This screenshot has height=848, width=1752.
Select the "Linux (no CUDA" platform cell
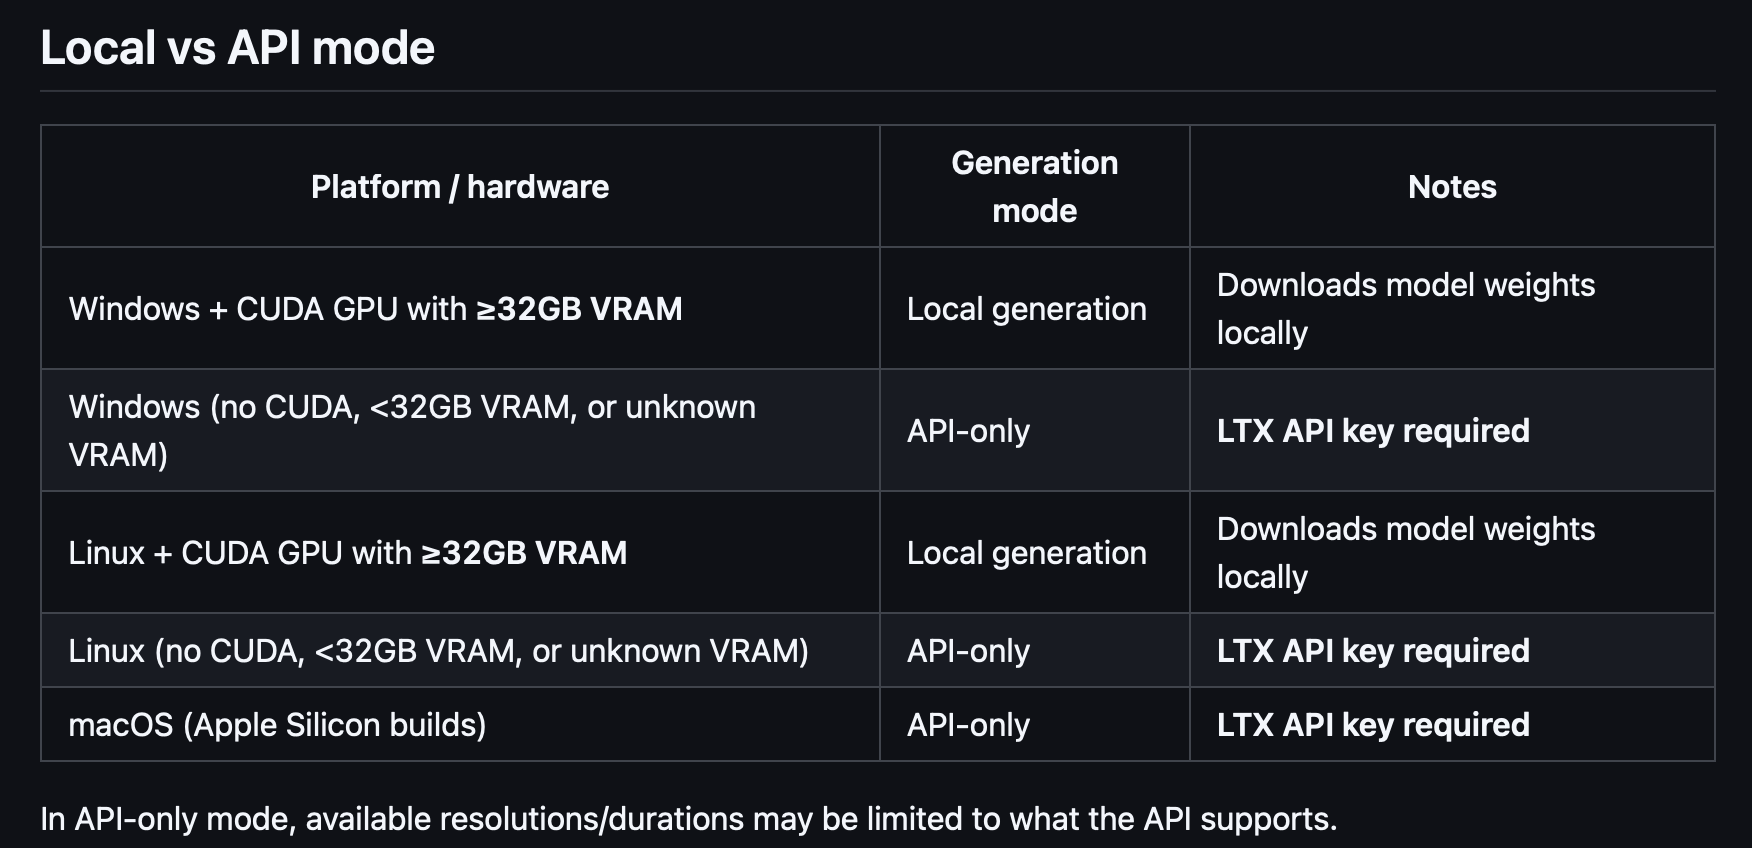(x=438, y=651)
